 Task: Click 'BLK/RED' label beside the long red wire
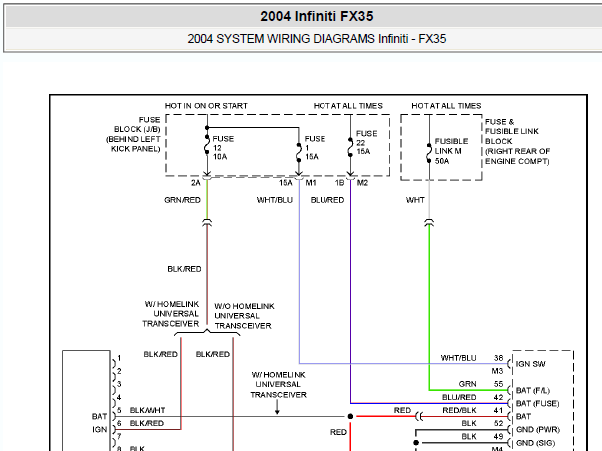(184, 269)
